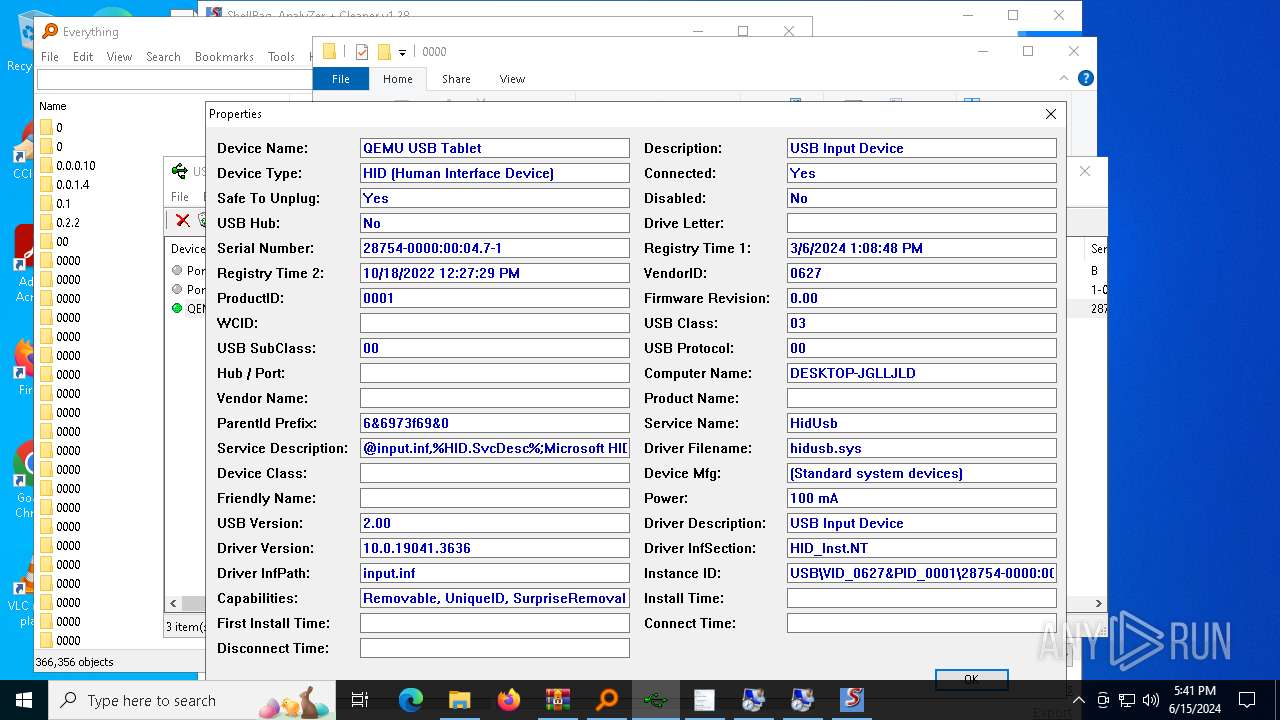Open File menu in USBDeview window

tap(180, 197)
